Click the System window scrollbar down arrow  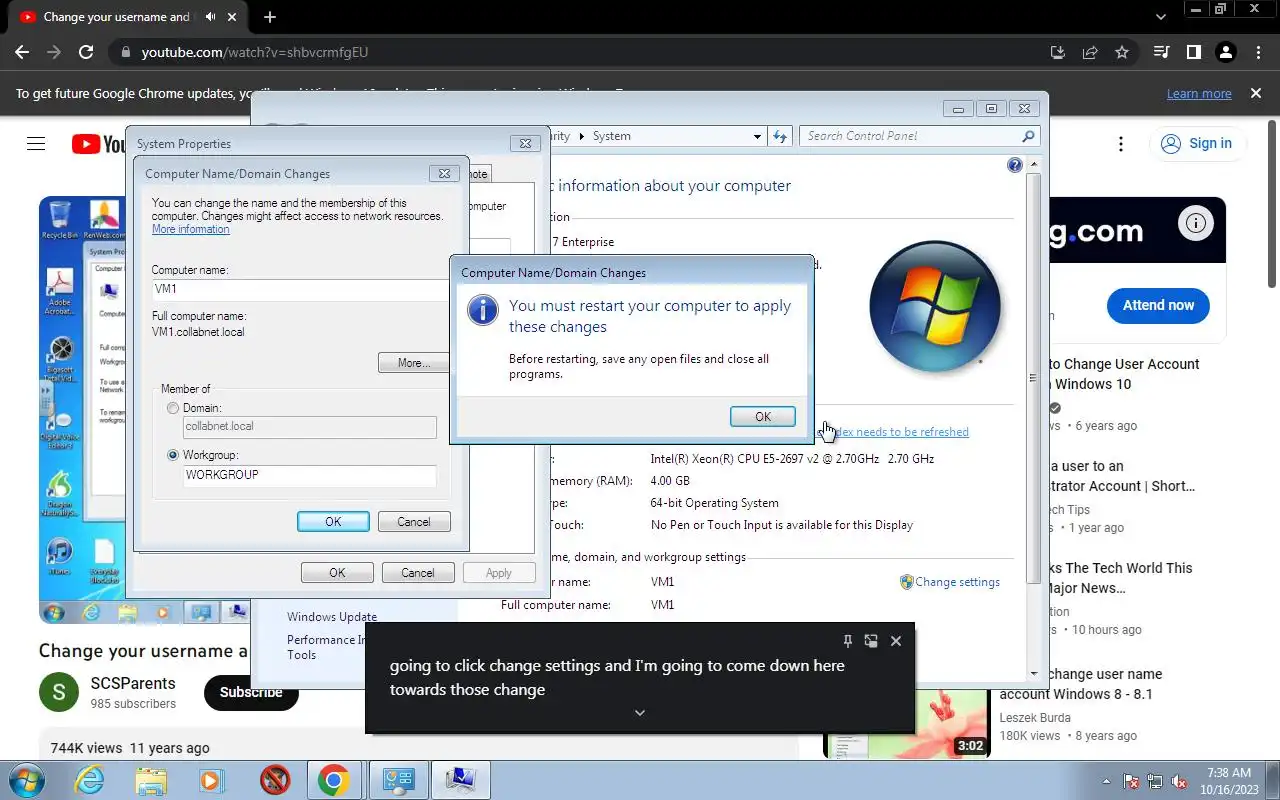(1033, 674)
